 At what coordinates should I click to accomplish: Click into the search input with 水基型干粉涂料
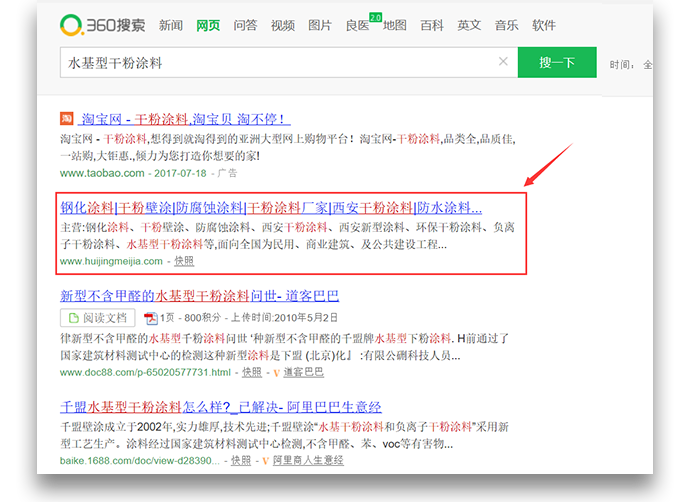280,62
